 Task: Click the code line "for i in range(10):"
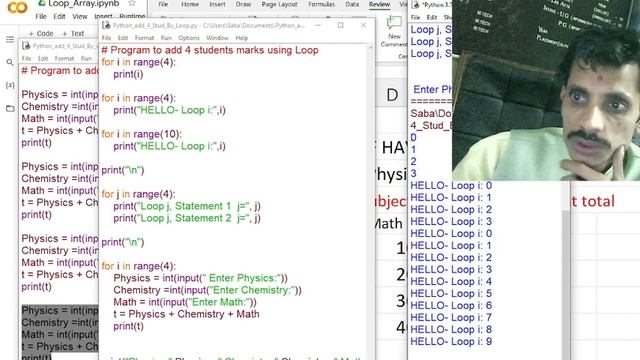(141, 134)
